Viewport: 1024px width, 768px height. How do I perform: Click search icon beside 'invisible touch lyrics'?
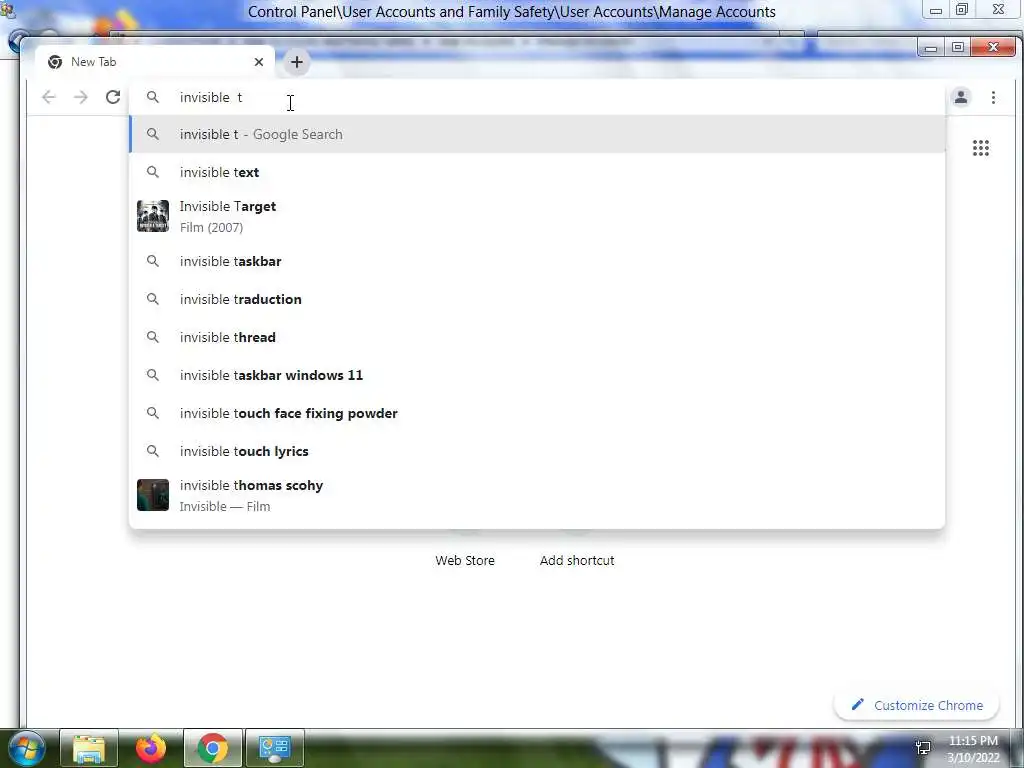[x=152, y=451]
